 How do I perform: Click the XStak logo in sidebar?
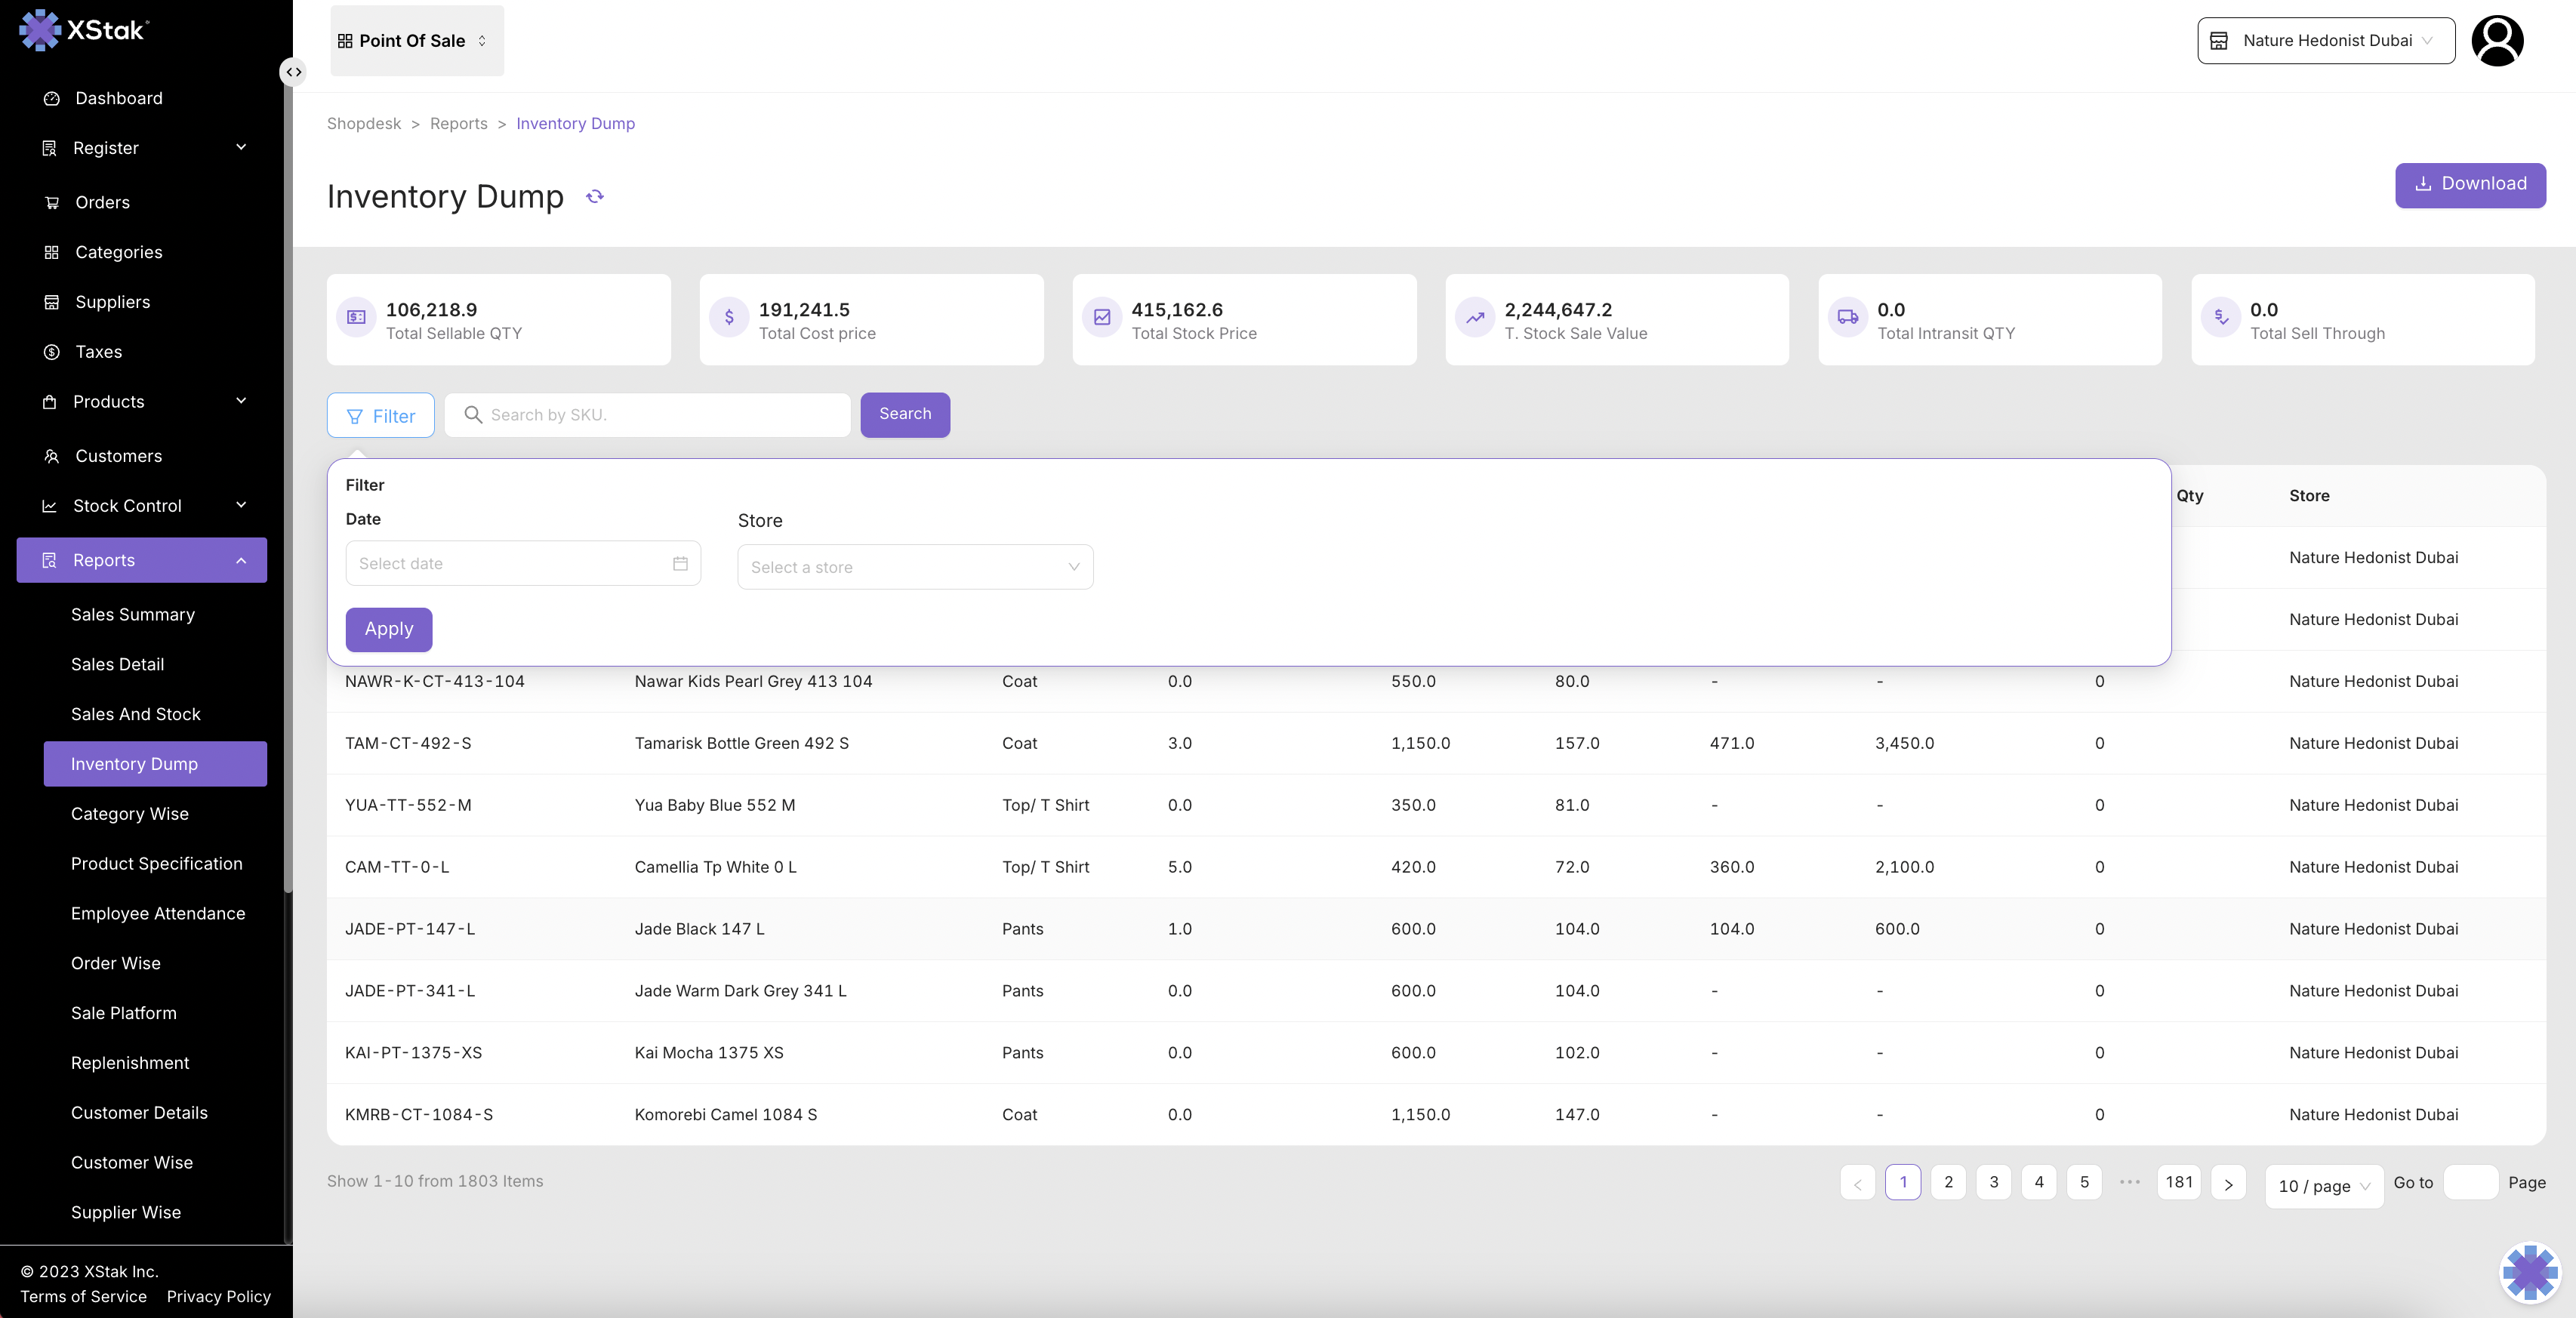(x=84, y=30)
